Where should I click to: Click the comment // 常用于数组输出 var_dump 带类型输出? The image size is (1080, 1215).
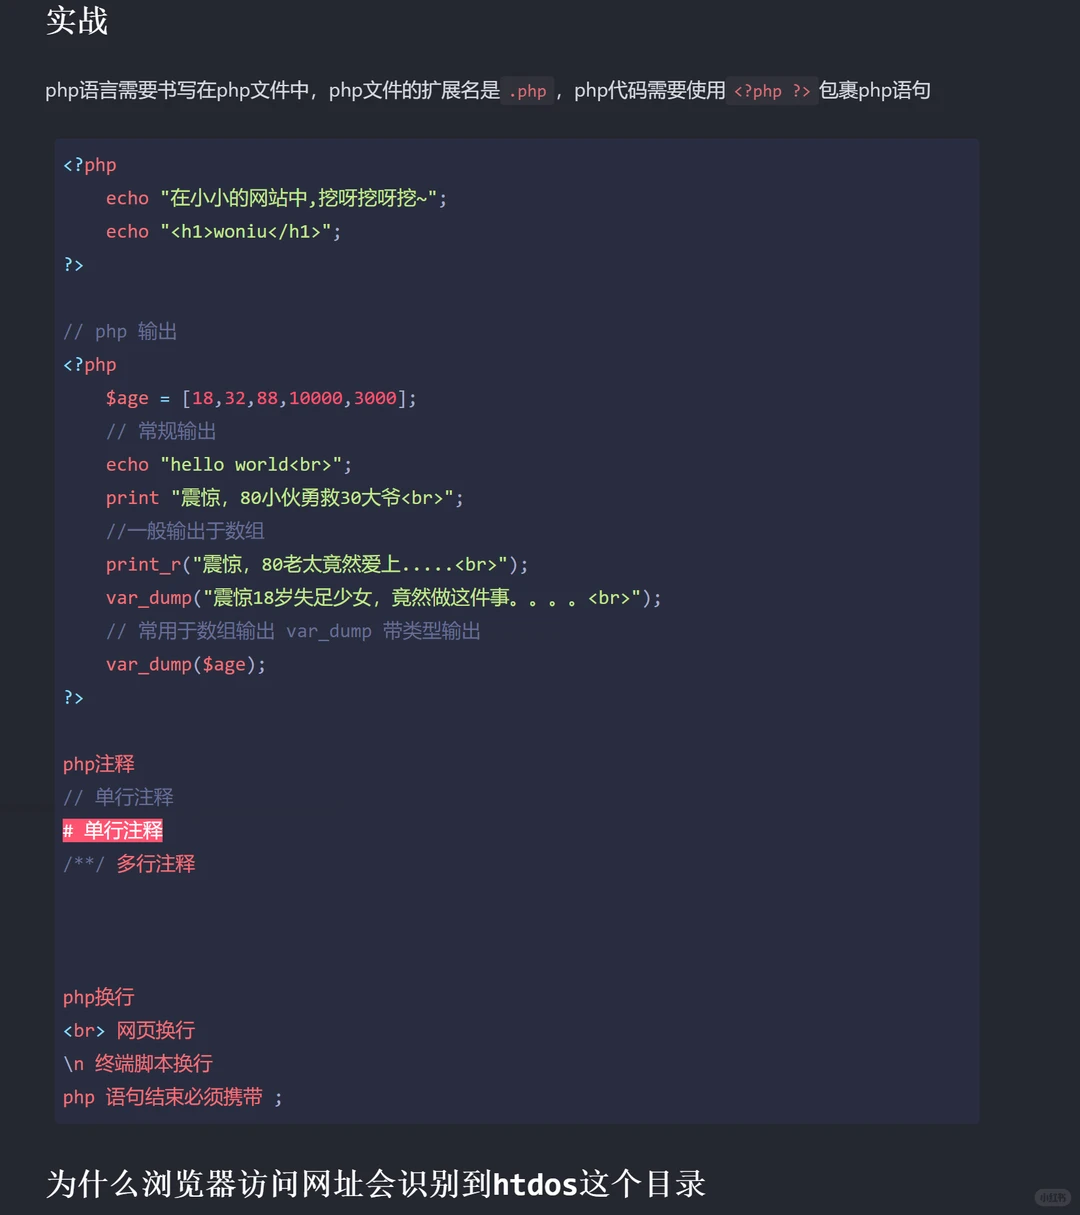[x=293, y=631]
